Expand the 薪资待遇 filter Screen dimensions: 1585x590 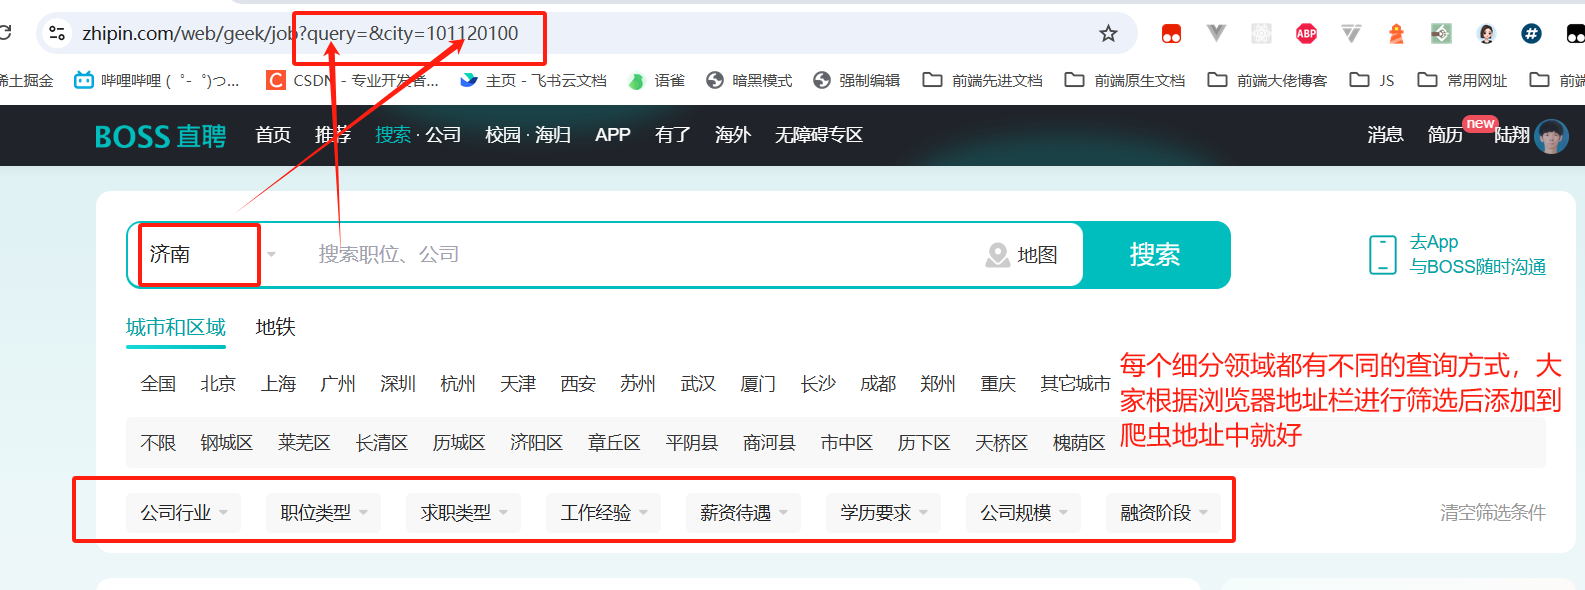[744, 513]
